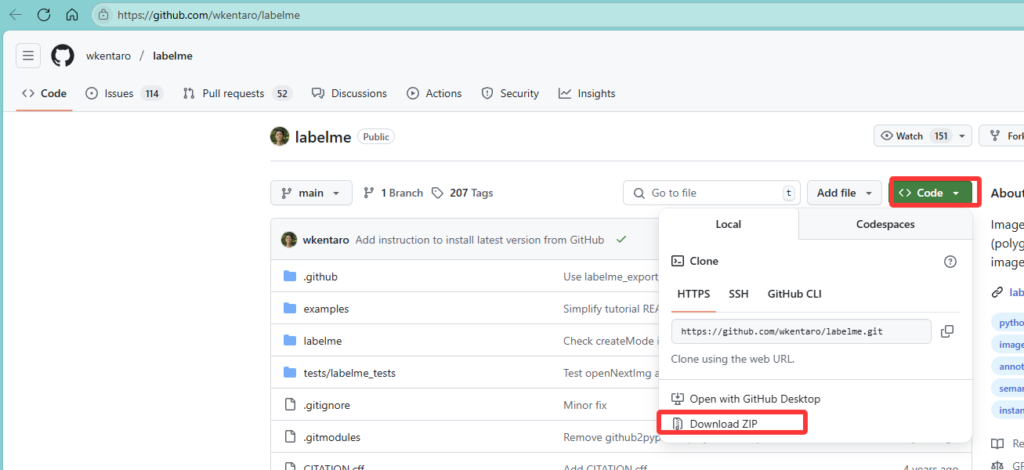Open the Insights tab
This screenshot has width=1024, height=470.
[586, 93]
